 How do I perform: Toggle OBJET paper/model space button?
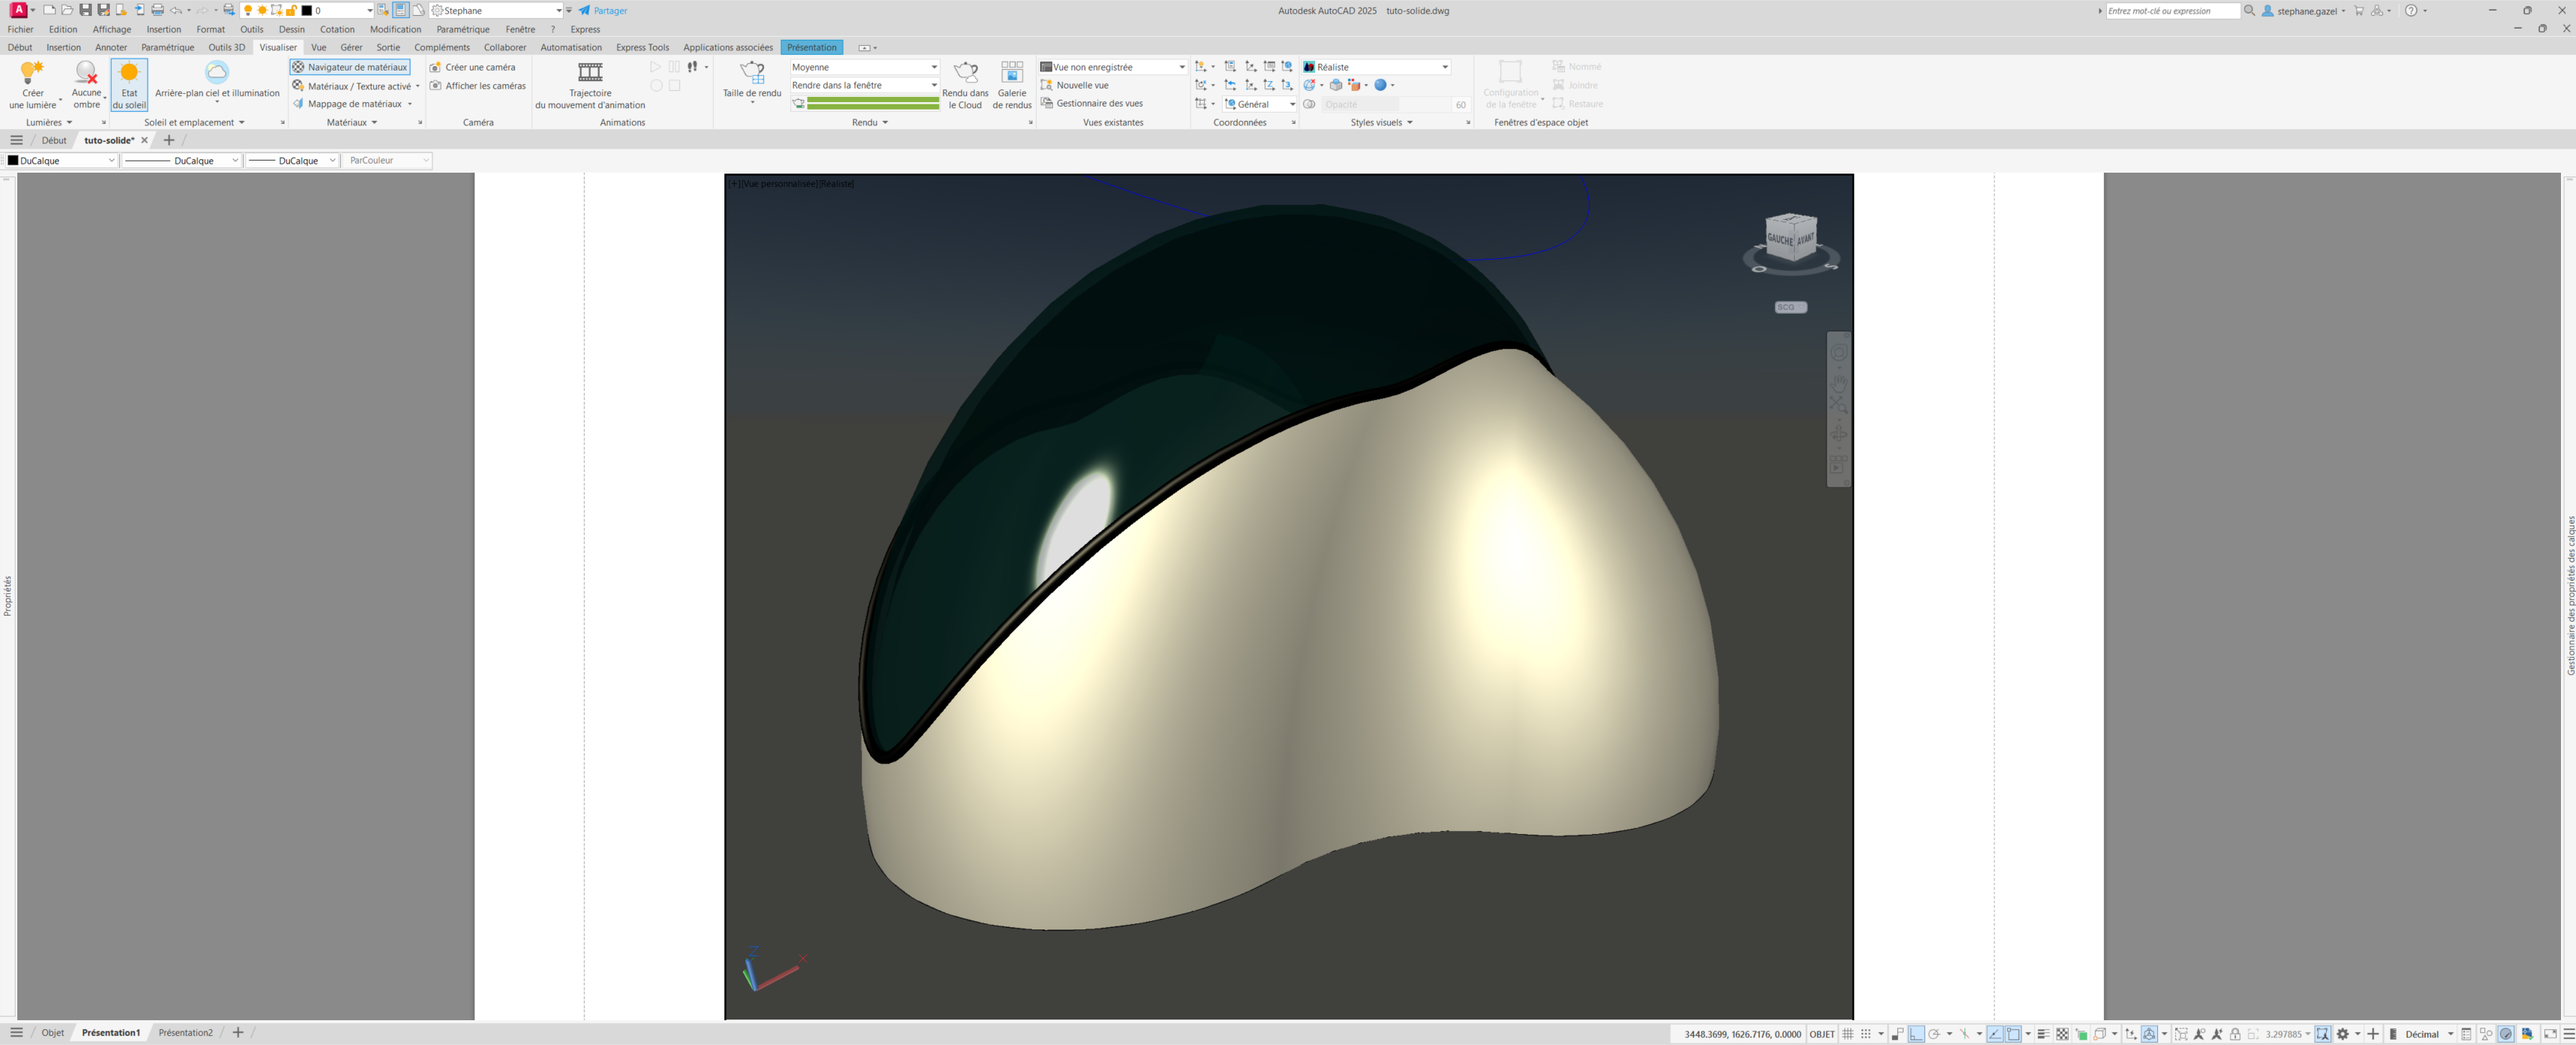click(x=1821, y=1034)
